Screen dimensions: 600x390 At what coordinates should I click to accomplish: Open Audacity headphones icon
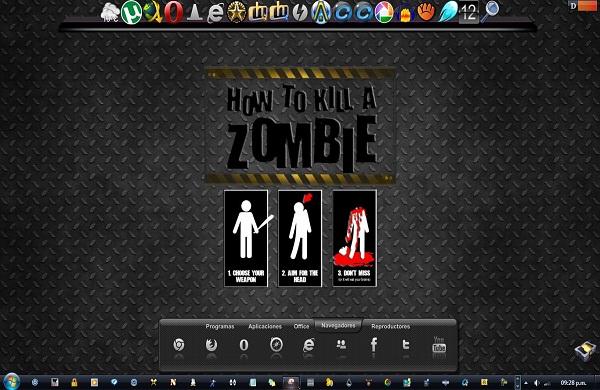coord(405,13)
